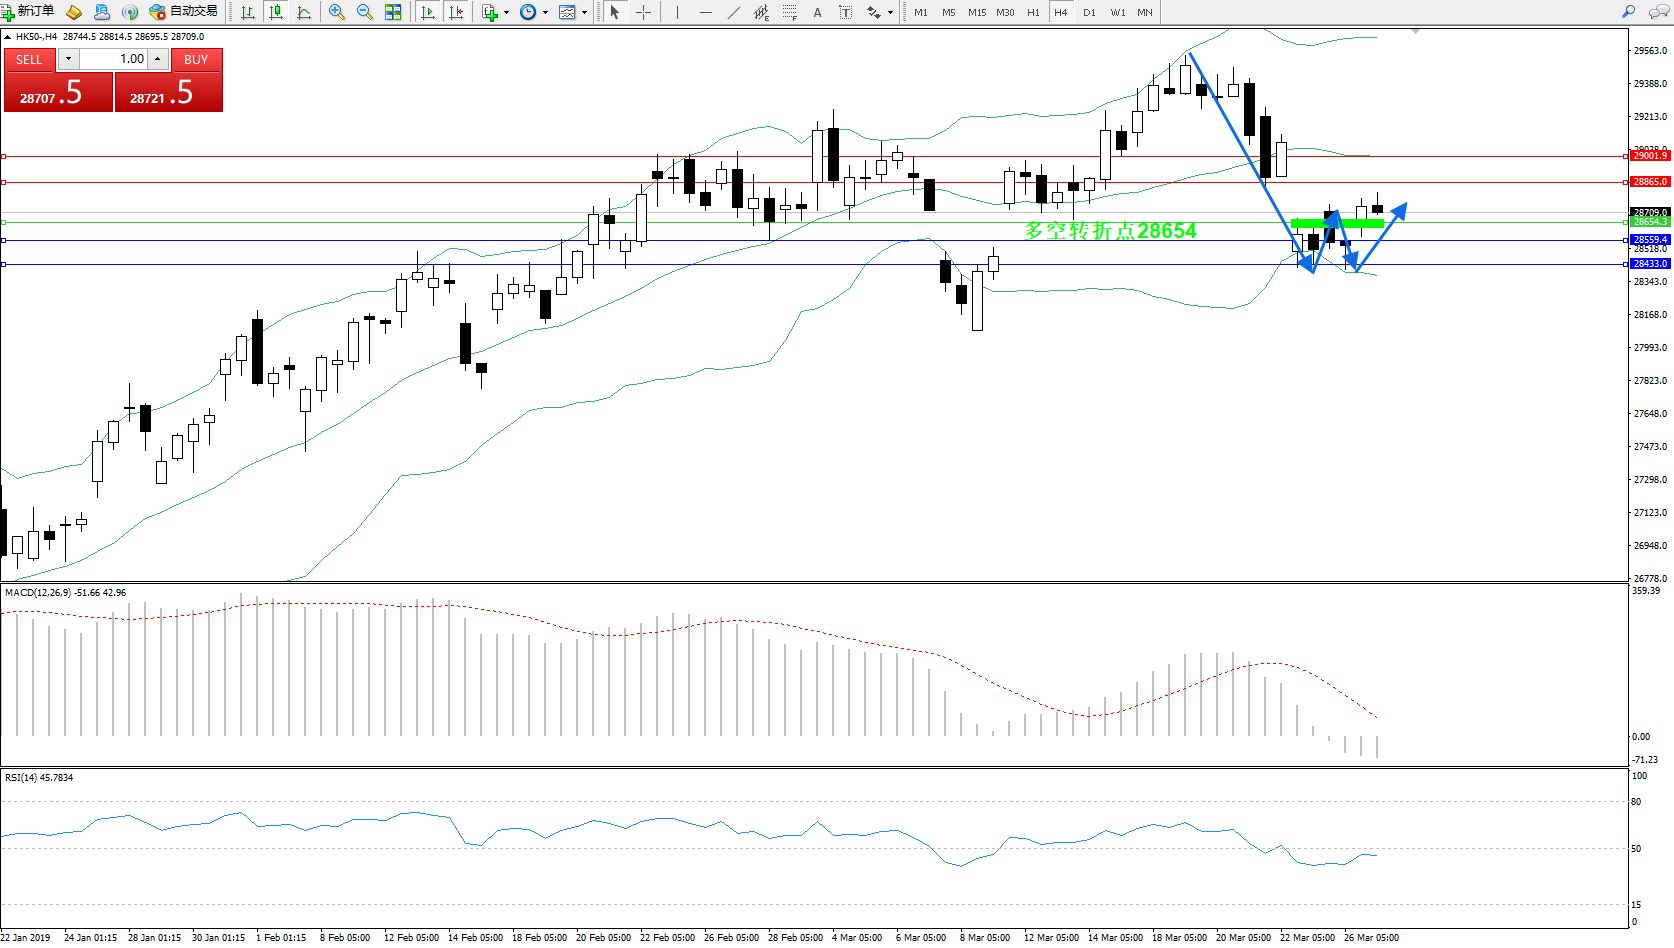Click the tile windows icon
The image size is (1674, 948).
393,12
